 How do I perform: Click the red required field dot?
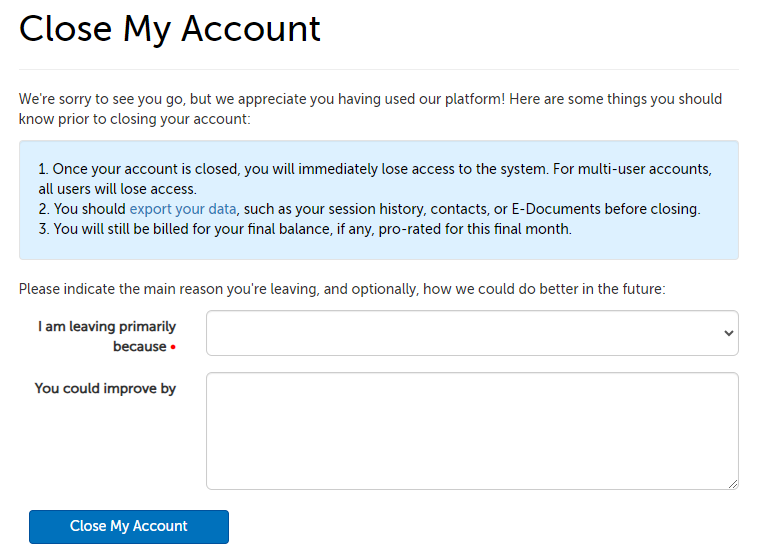173,348
